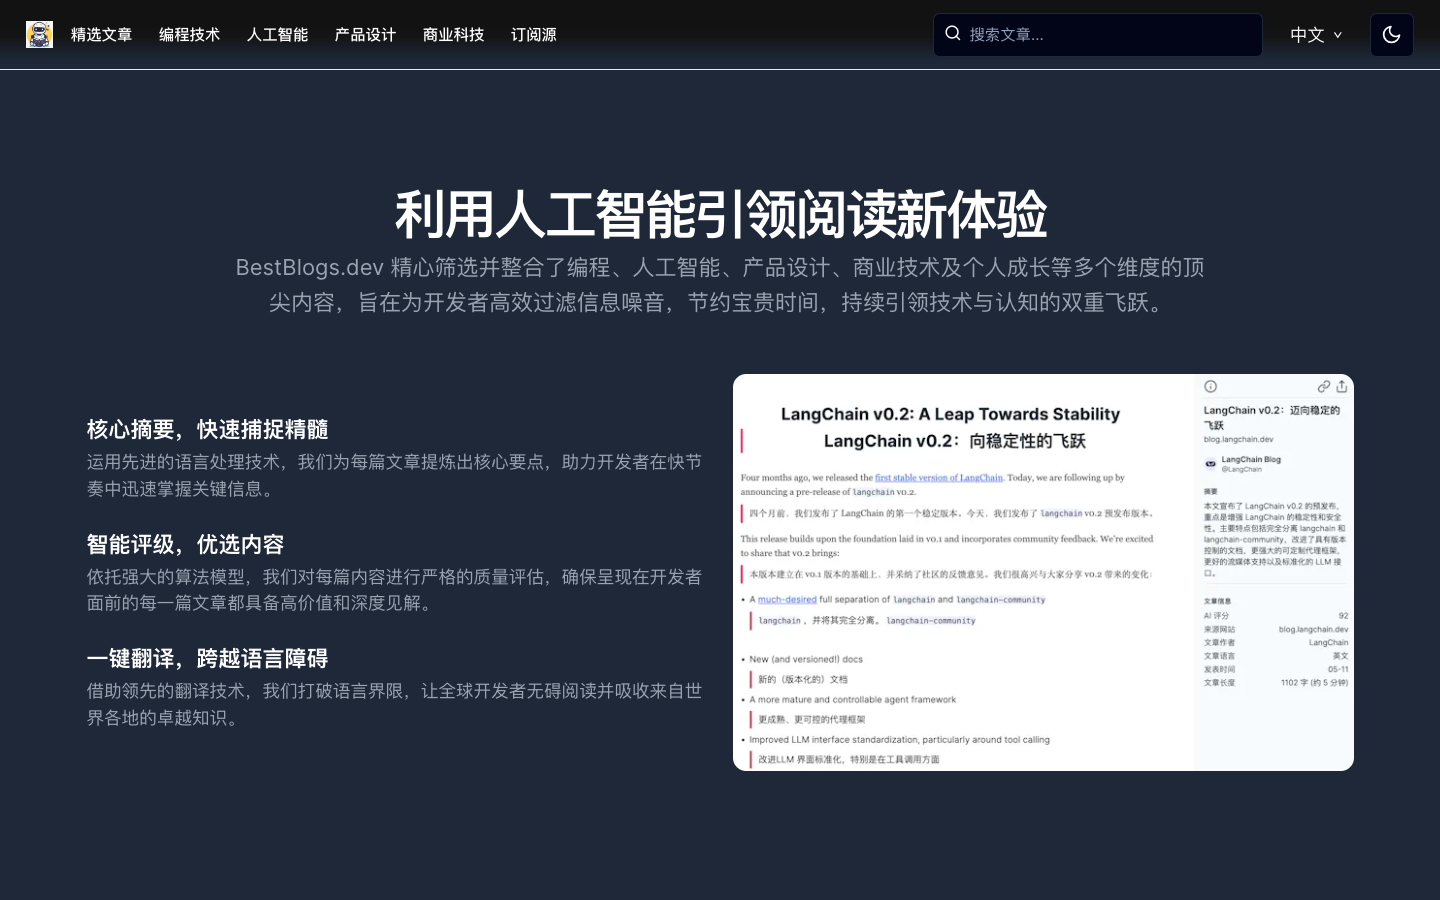
Task: Click the 智能评级，优选内容 heading
Action: click(x=185, y=545)
